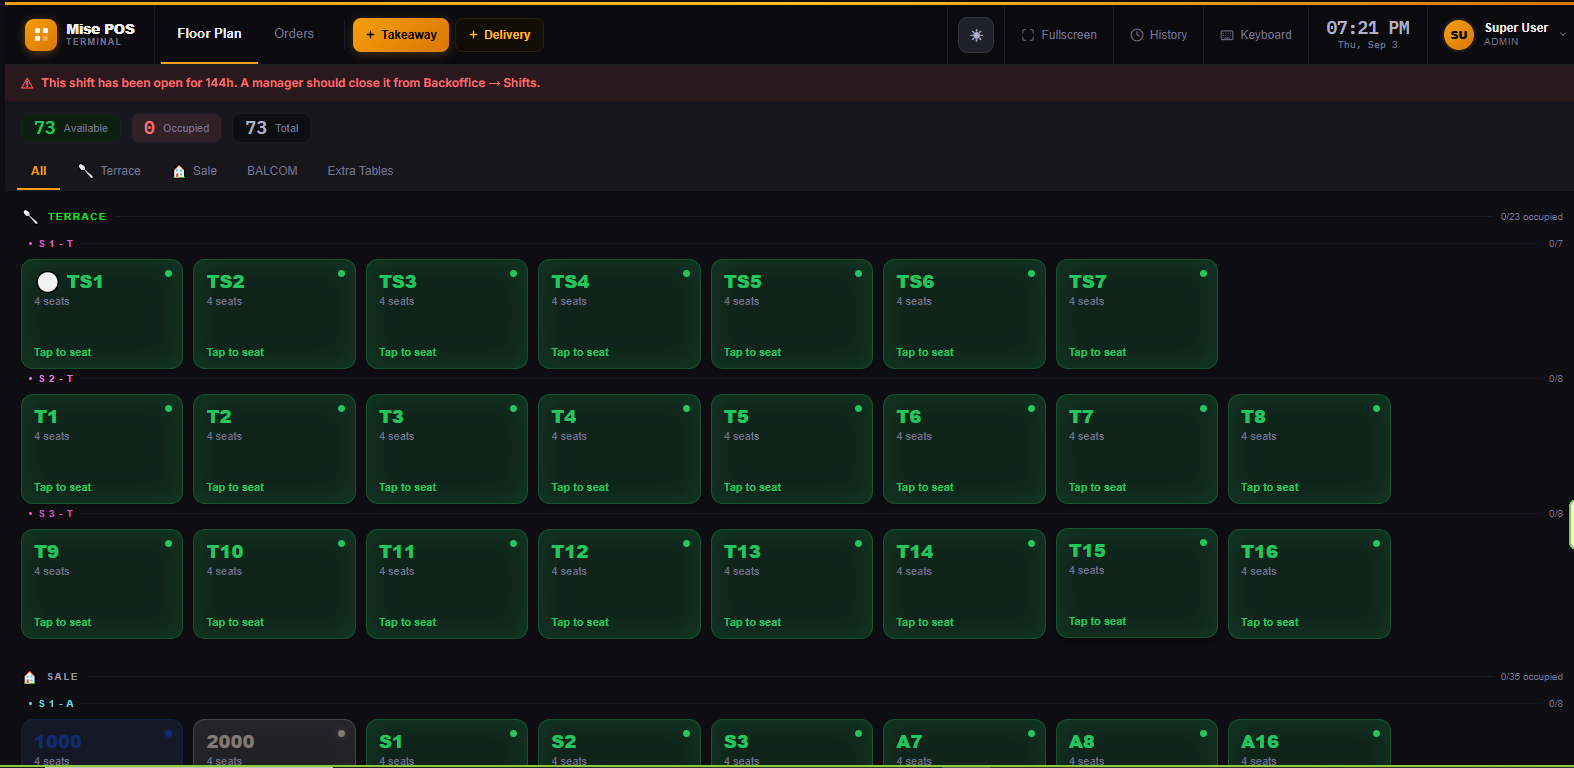Click the SU user avatar

pyautogui.click(x=1459, y=35)
